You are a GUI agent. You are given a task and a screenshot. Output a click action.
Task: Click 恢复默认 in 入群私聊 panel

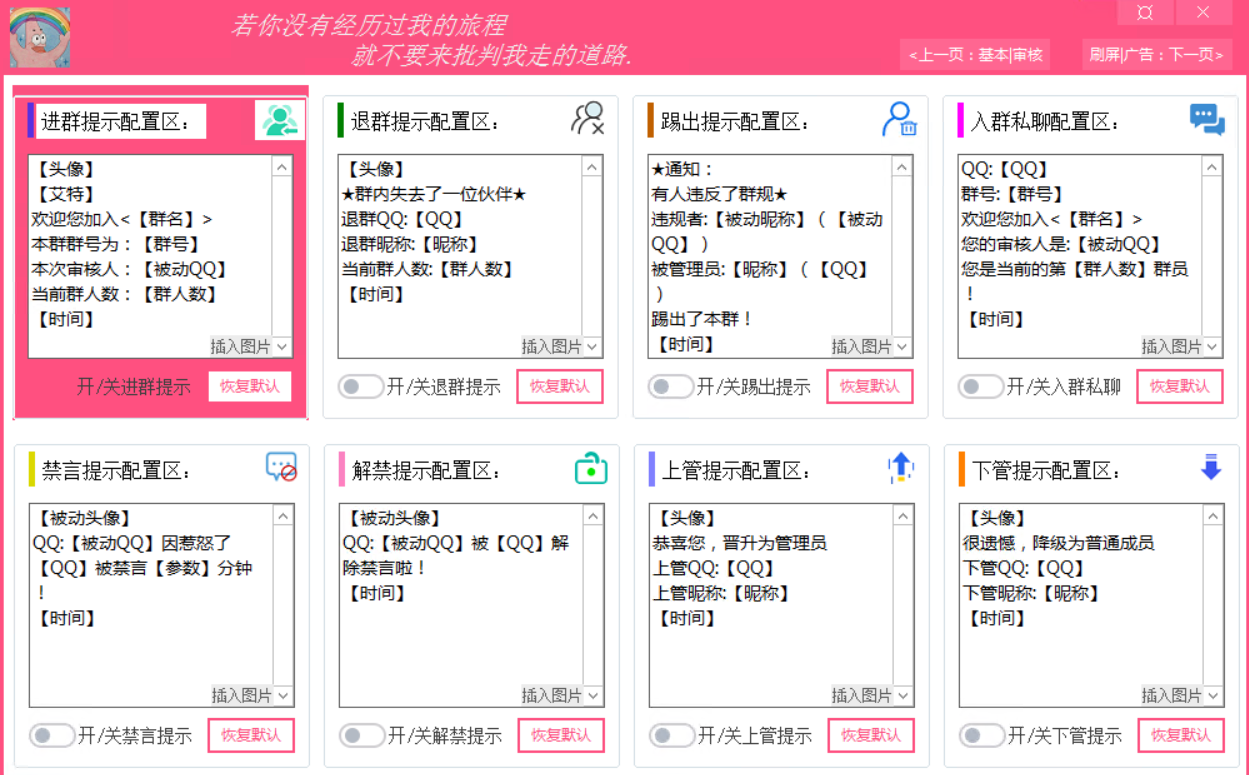click(1180, 386)
